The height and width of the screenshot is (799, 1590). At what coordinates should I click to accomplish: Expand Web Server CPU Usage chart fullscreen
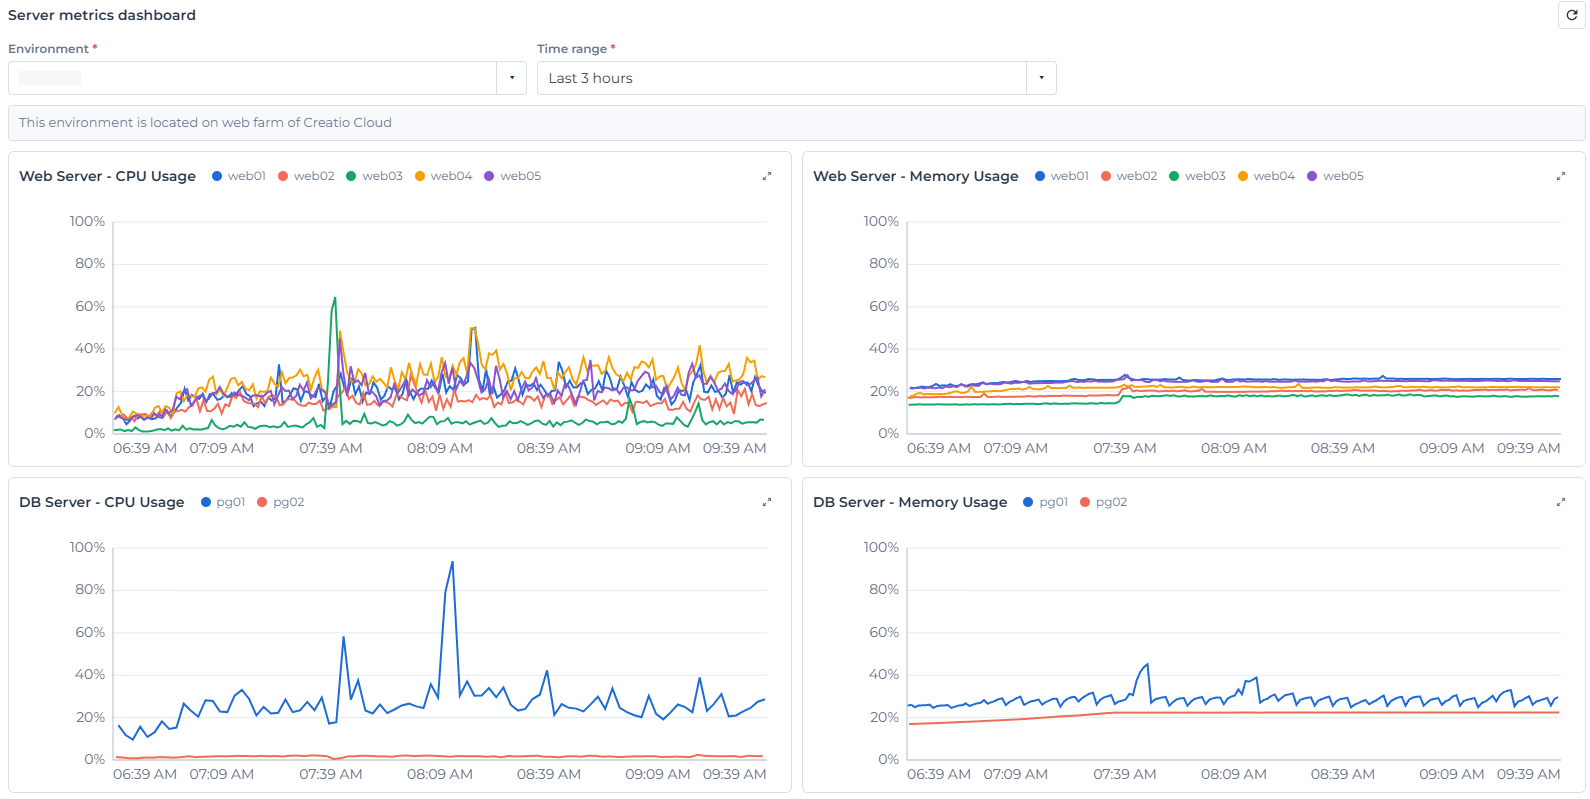point(767,176)
